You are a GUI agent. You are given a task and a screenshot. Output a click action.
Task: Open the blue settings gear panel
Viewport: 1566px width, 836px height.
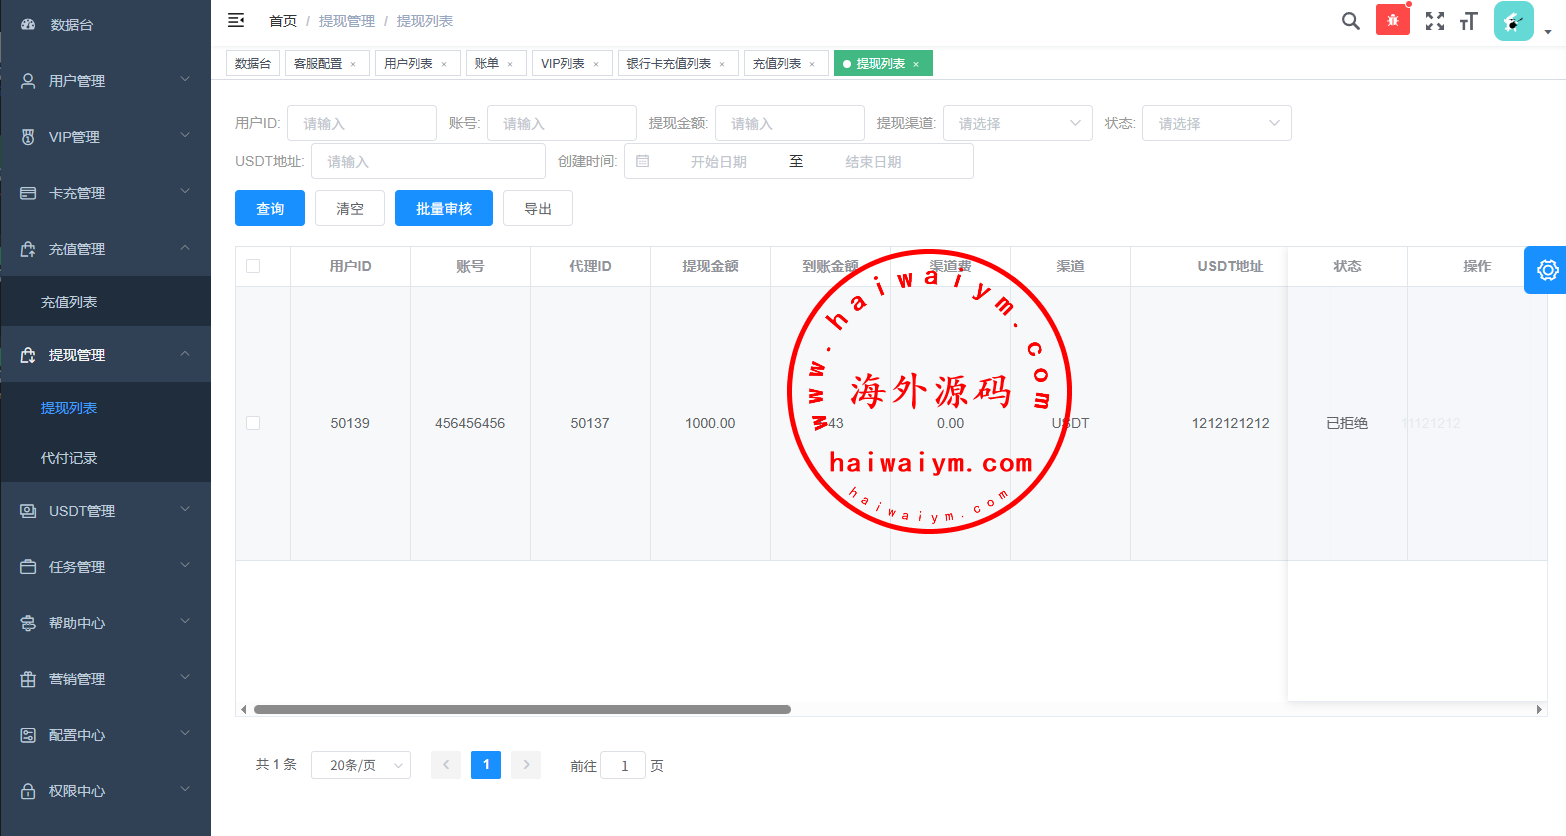point(1546,270)
